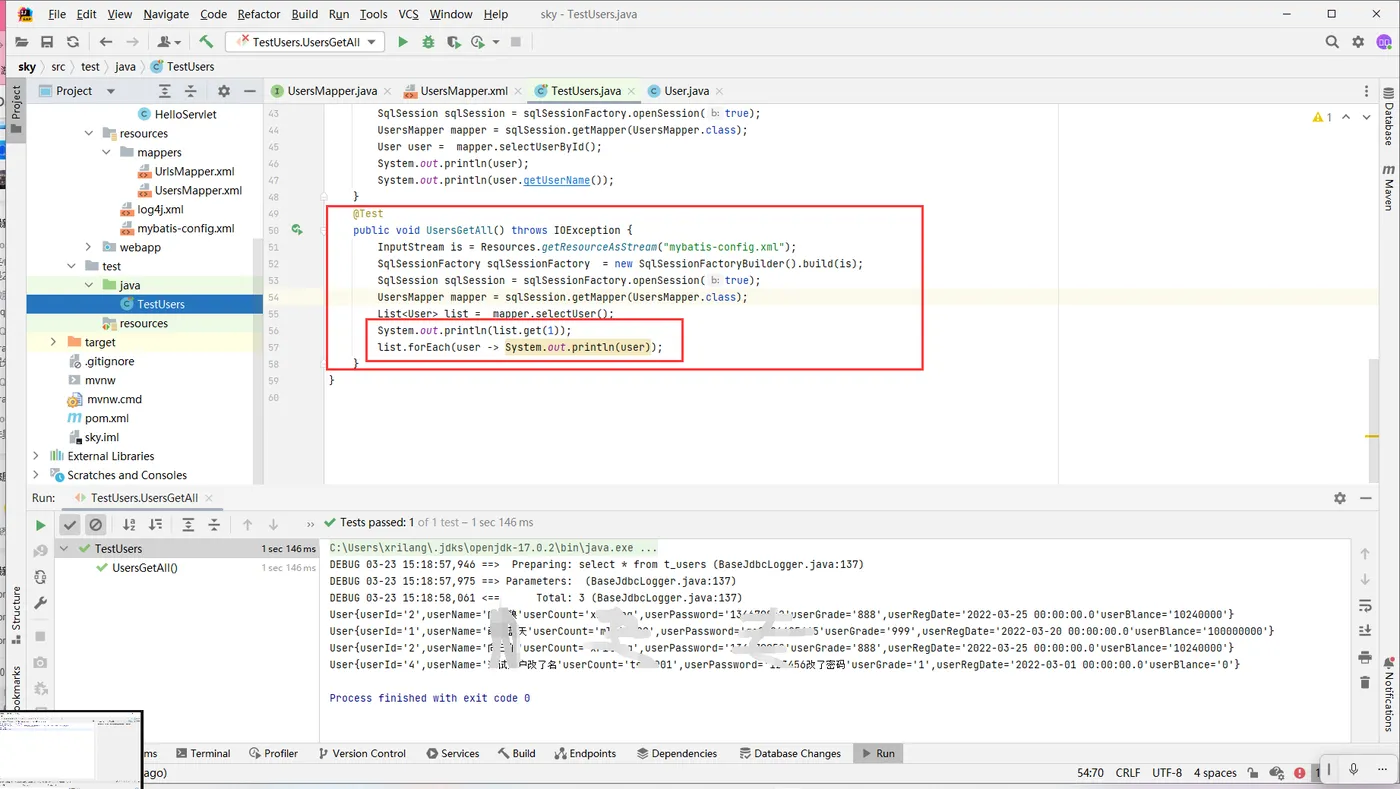The height and width of the screenshot is (789, 1400).
Task: Open Search Everywhere magnifier icon
Action: click(1332, 42)
